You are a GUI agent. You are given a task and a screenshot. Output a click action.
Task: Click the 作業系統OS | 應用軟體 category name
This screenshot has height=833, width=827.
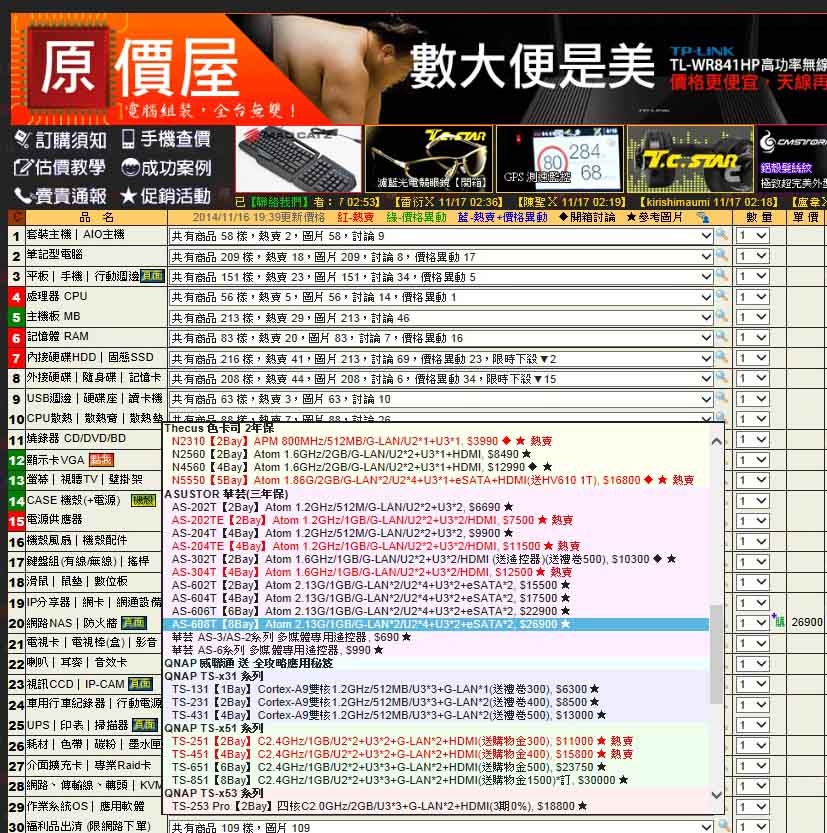pyautogui.click(x=86, y=806)
